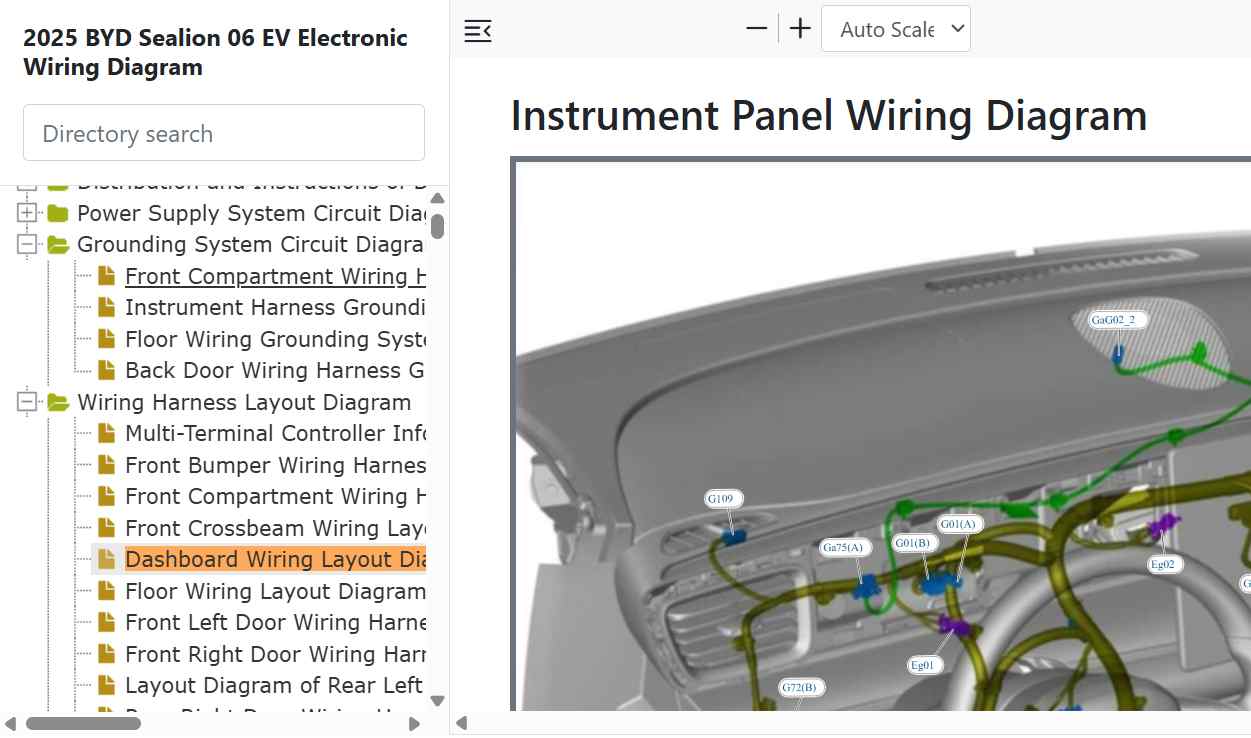Click document icon beside Multi-Terminal Controller
Viewport: 1251px width, 738px height.
pyautogui.click(x=106, y=433)
